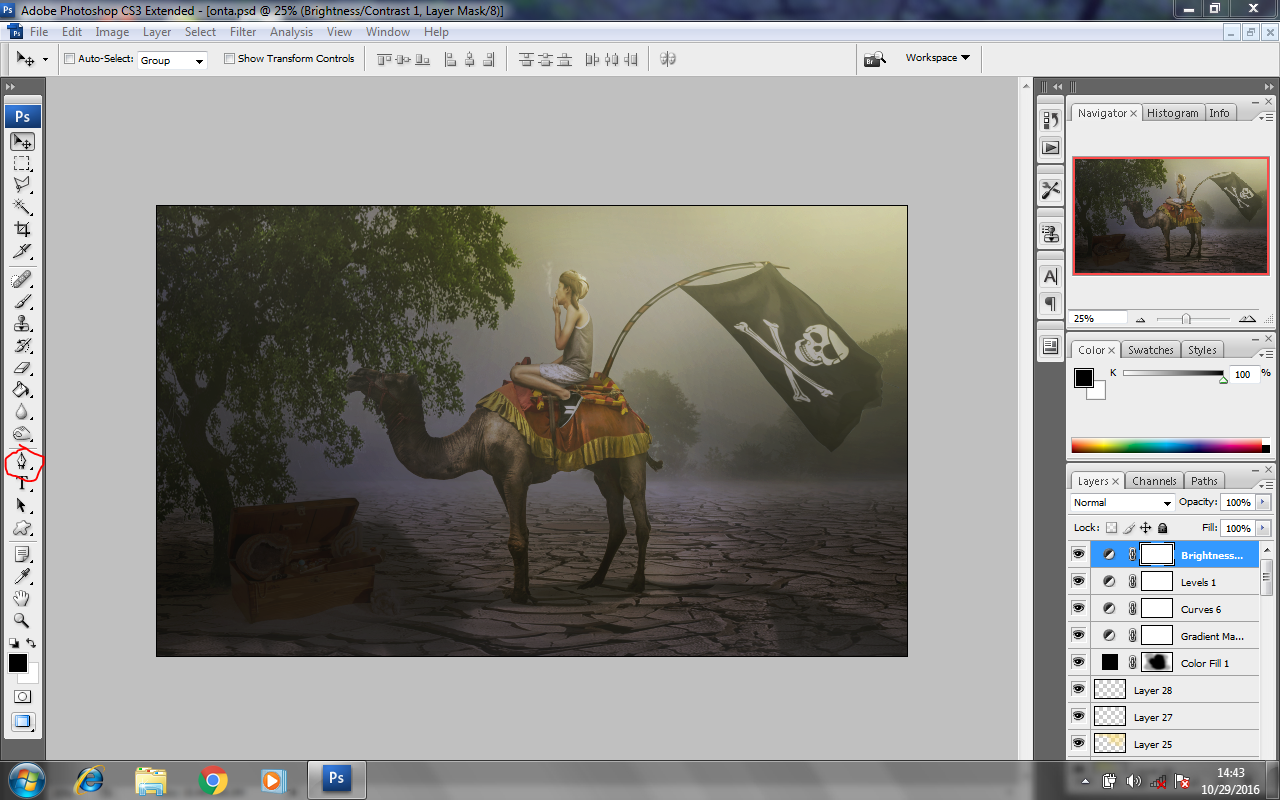This screenshot has height=800, width=1280.
Task: Open Google Chrome from the taskbar
Action: (215, 779)
